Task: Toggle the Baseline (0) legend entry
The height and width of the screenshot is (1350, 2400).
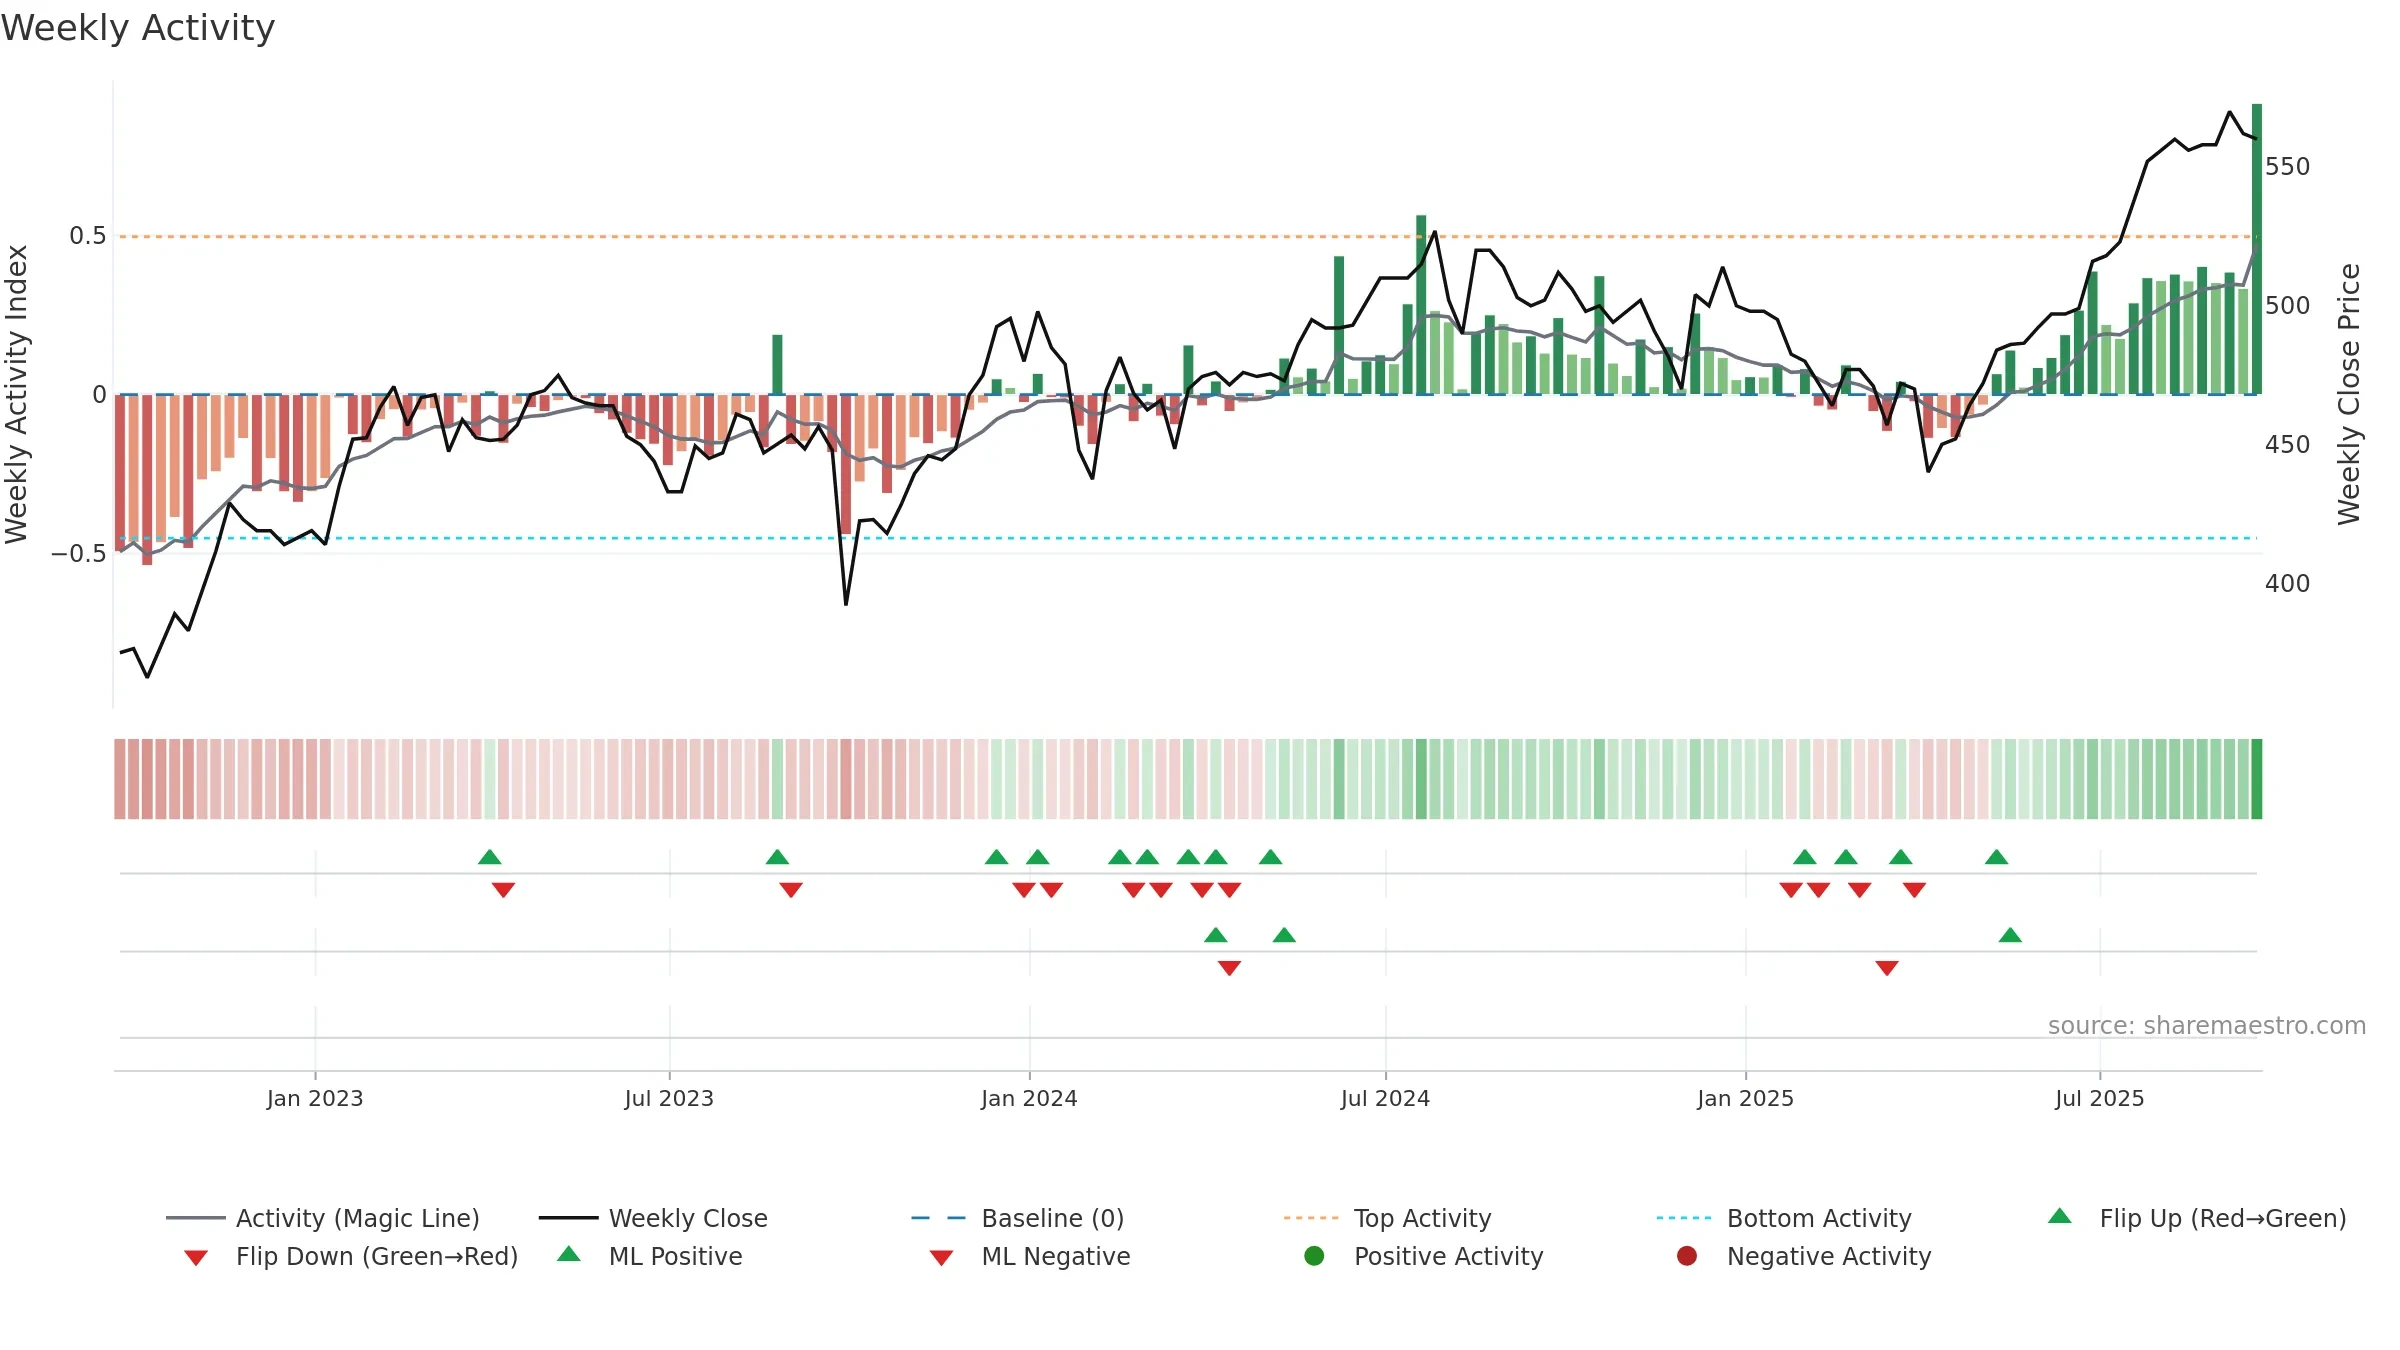Action: tap(1018, 1218)
